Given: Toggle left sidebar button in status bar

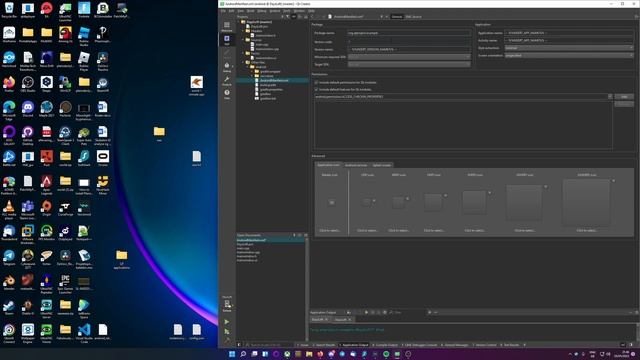Looking at the screenshot, I should (239, 345).
